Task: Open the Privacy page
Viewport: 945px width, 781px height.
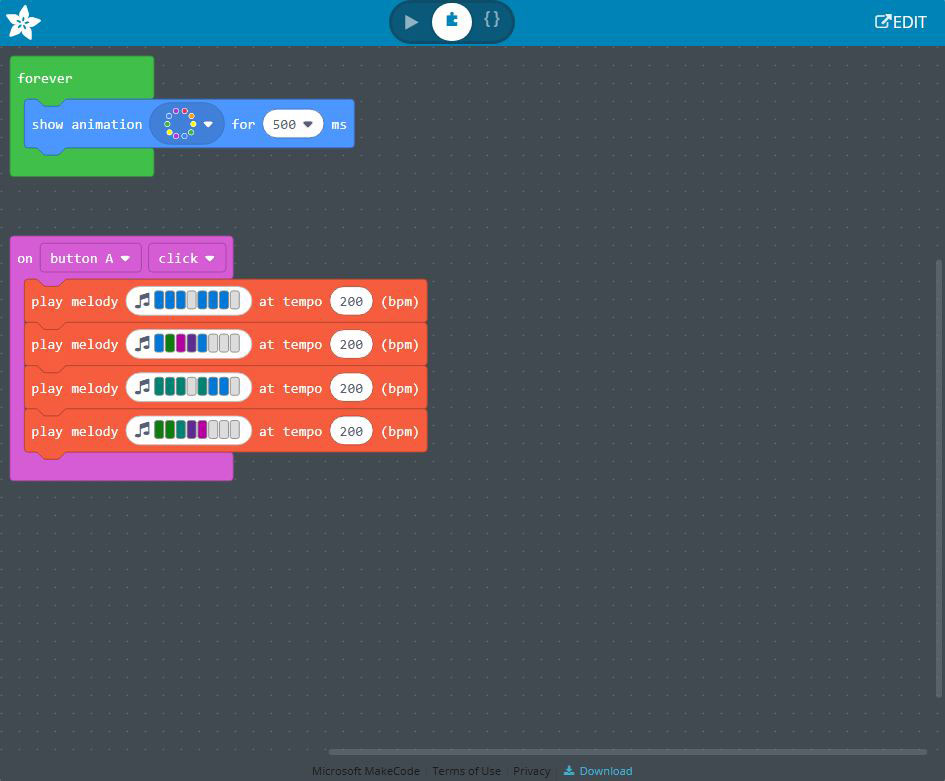Action: pos(531,770)
